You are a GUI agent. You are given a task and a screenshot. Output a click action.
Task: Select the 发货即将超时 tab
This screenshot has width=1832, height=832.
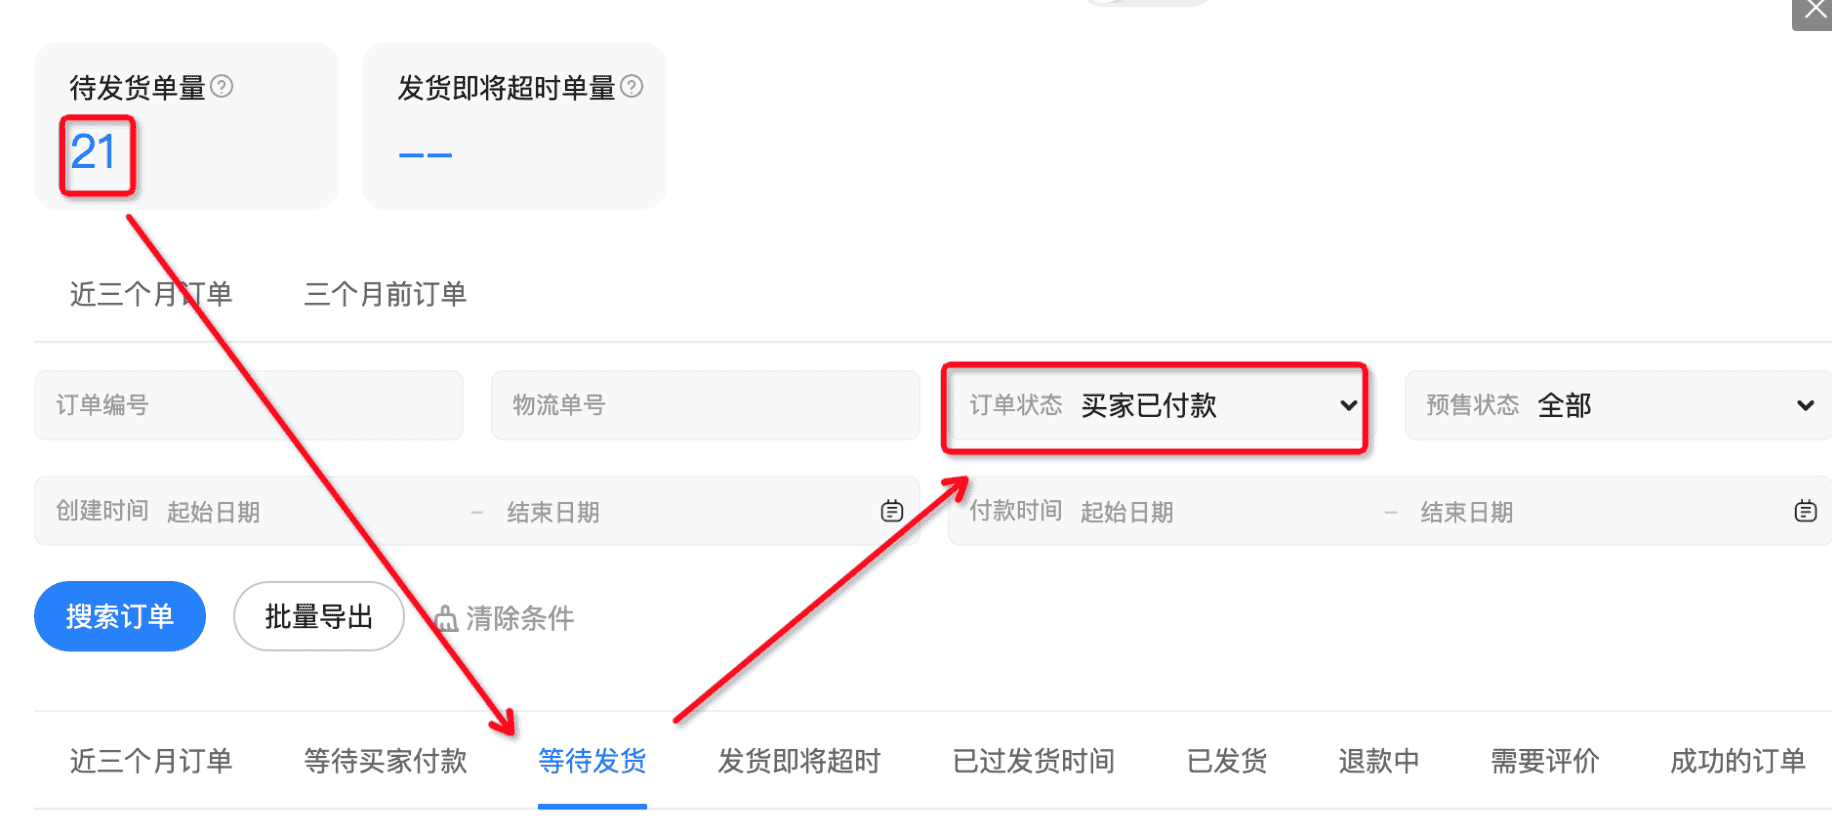click(x=797, y=761)
